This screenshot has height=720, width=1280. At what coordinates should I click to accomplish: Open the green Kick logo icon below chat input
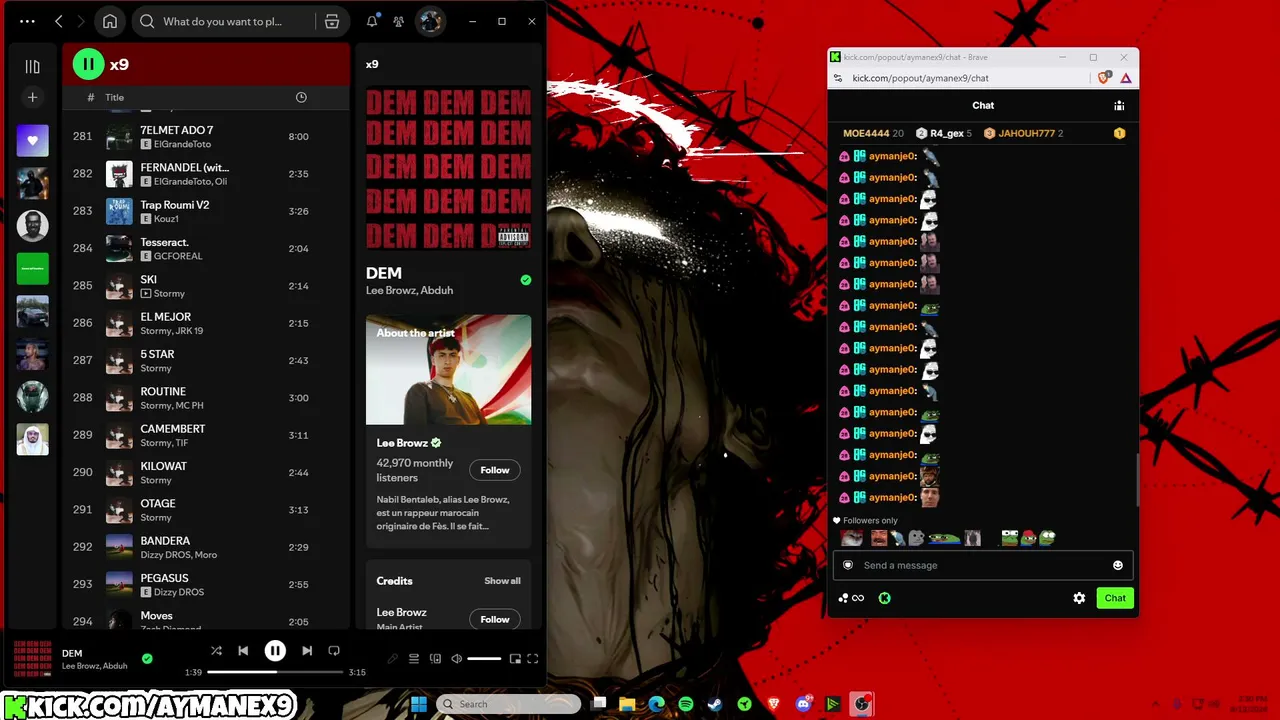pos(884,598)
